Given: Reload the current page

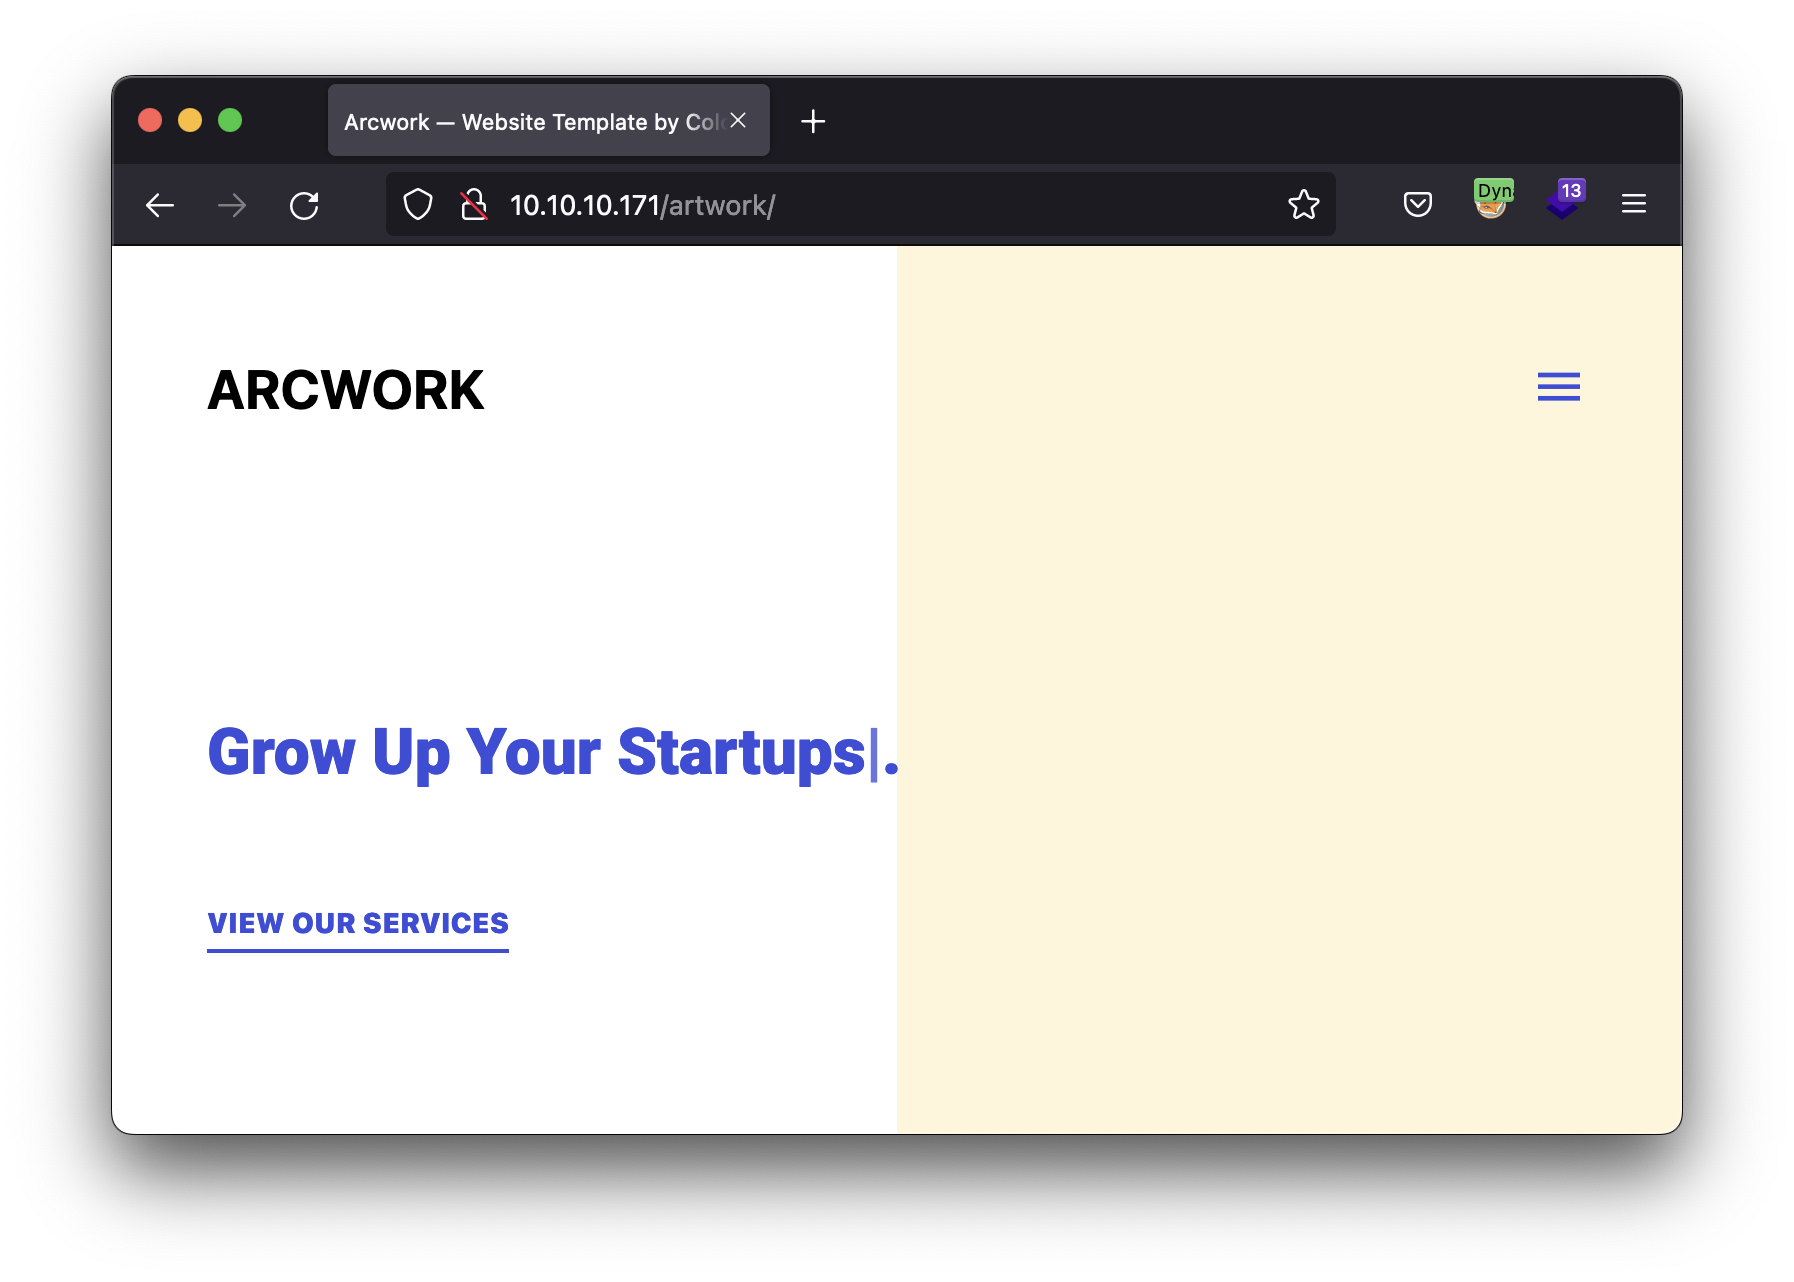Looking at the screenshot, I should [x=304, y=206].
